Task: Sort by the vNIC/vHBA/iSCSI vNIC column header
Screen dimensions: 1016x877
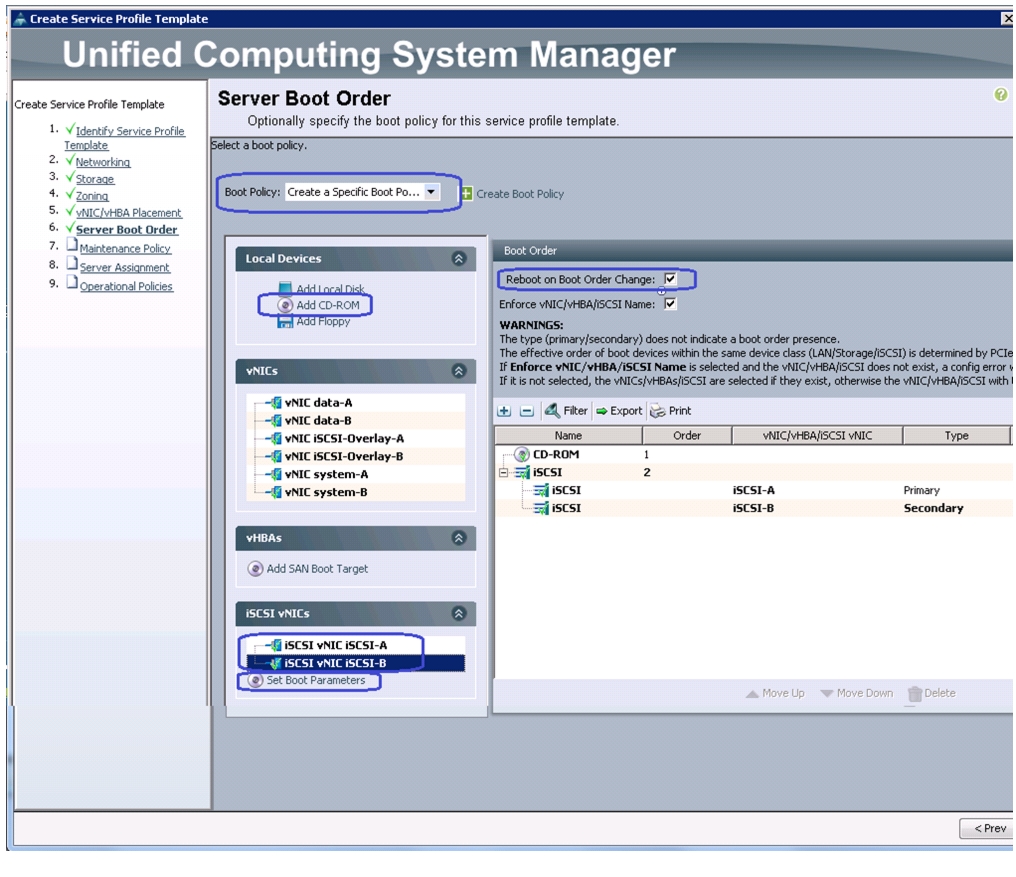Action: [817, 436]
